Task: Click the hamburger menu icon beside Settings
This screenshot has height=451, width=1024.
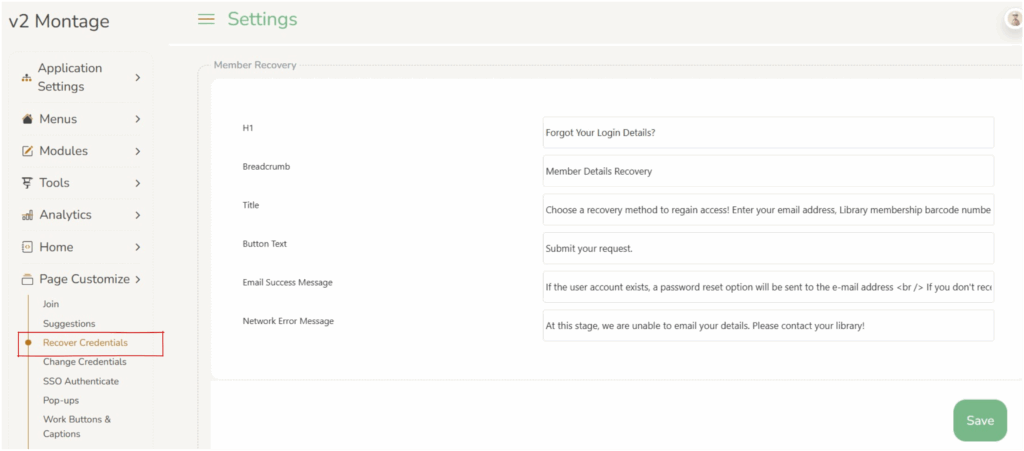Action: point(206,19)
